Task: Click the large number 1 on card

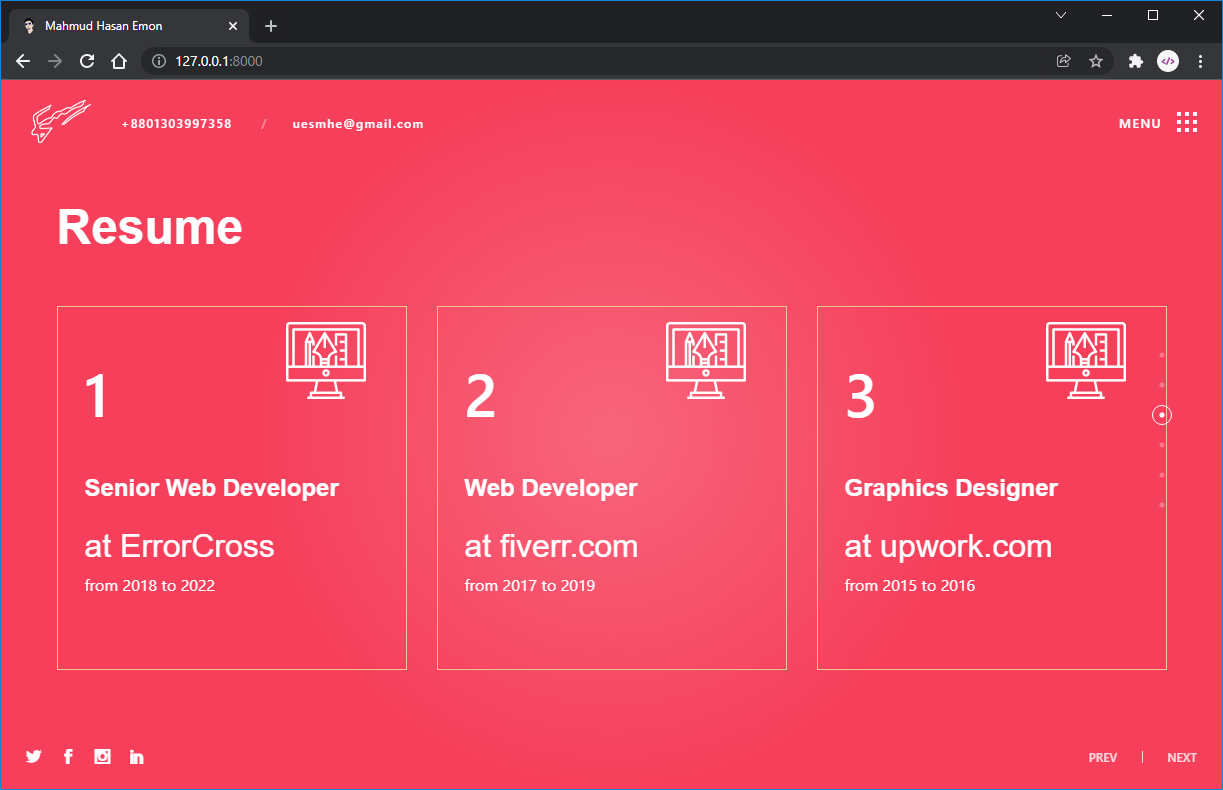Action: click(97, 396)
